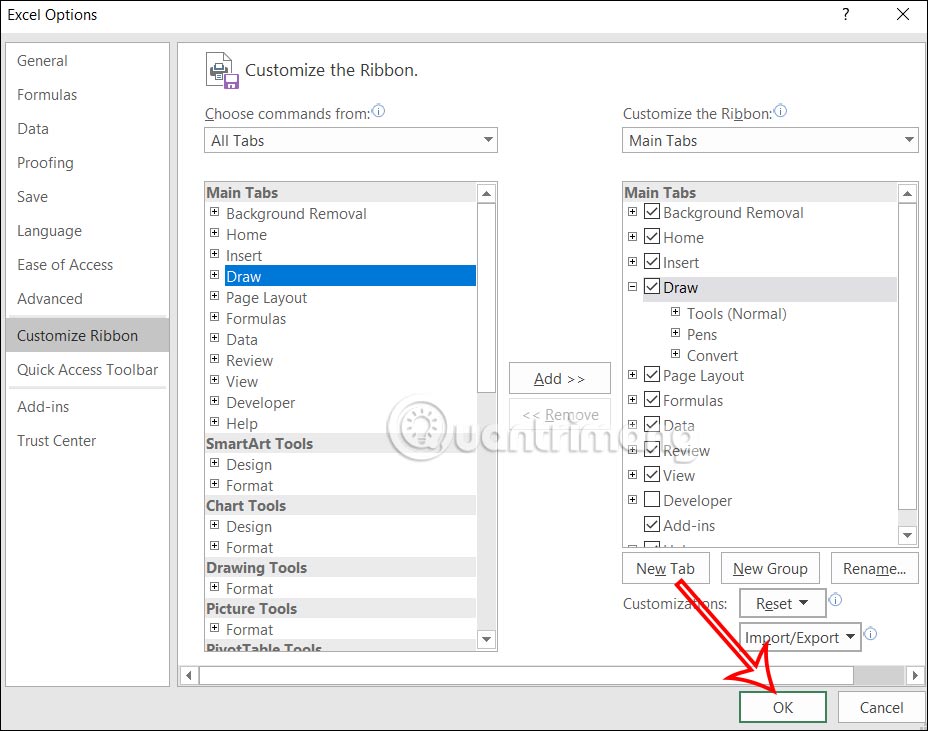Uncheck the View tab checkbox
The height and width of the screenshot is (731, 928).
[x=652, y=474]
